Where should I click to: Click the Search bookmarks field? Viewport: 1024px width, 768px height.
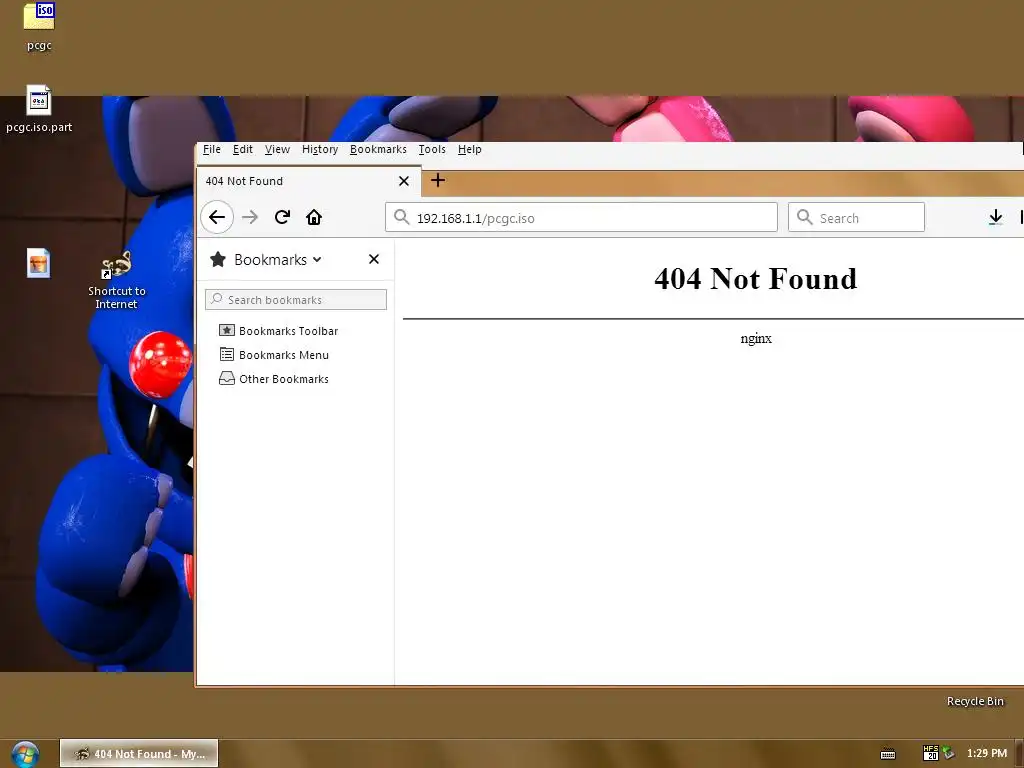coord(296,300)
